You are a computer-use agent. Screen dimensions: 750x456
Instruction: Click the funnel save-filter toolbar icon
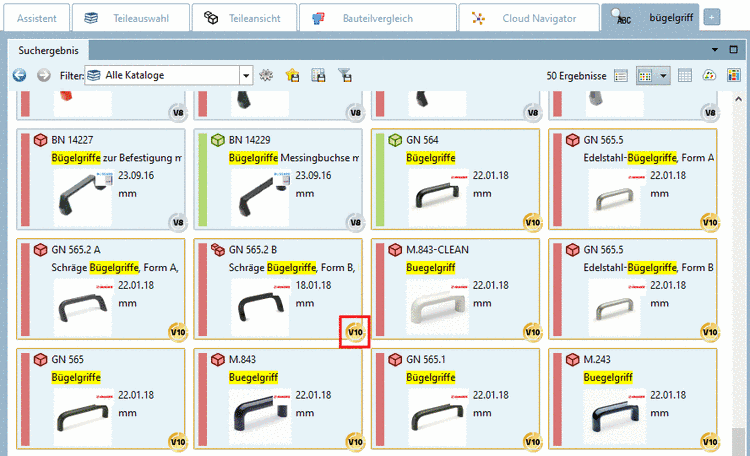tap(345, 75)
